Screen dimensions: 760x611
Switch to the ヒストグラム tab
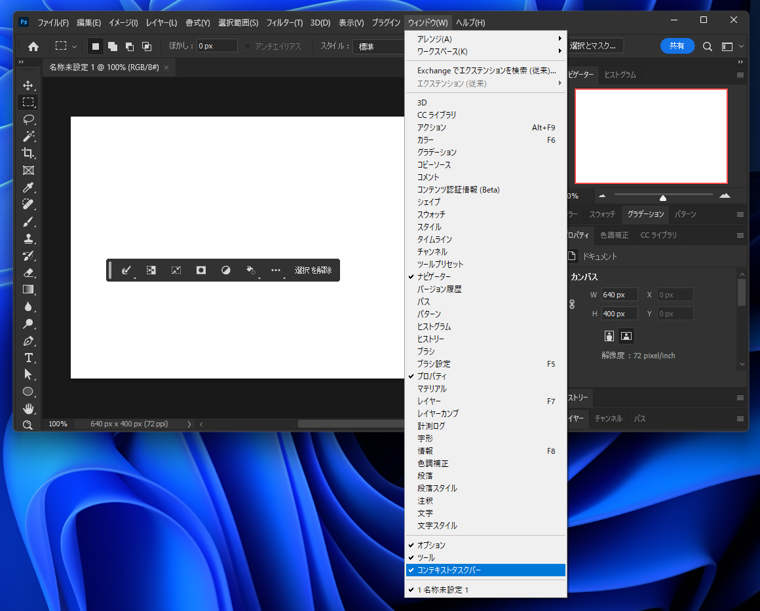619,75
